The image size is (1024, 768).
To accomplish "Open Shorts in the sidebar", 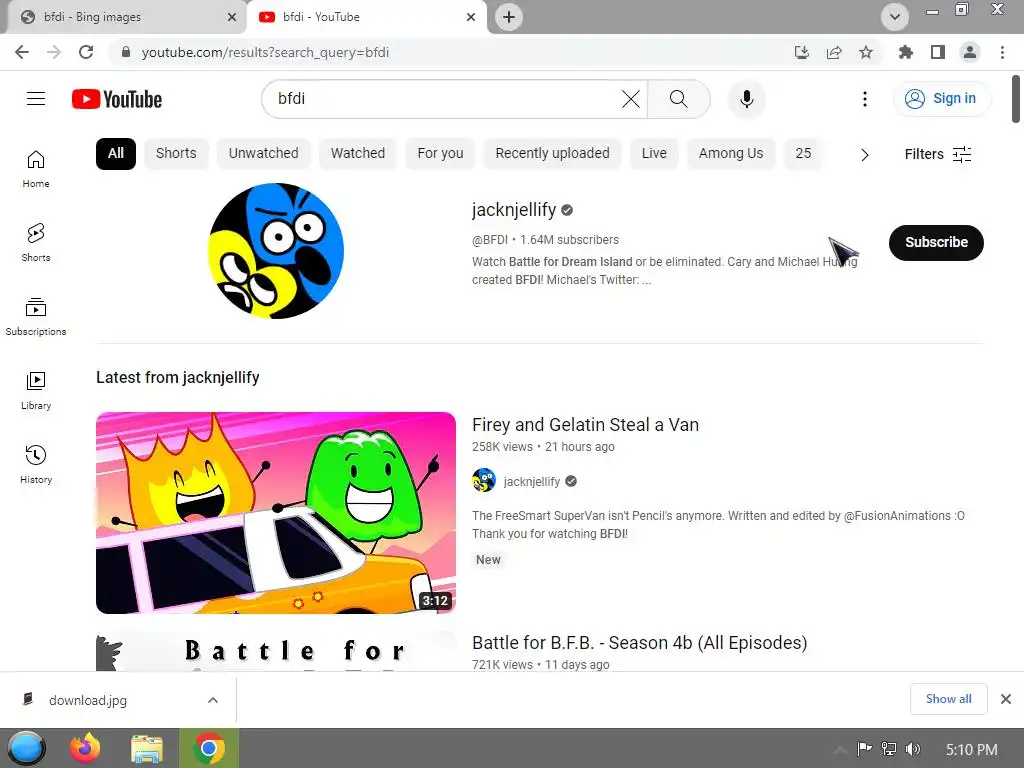I will point(36,243).
